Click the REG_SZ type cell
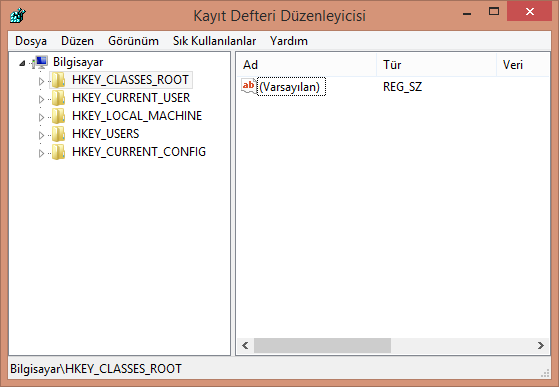The width and height of the screenshot is (559, 387). [402, 87]
